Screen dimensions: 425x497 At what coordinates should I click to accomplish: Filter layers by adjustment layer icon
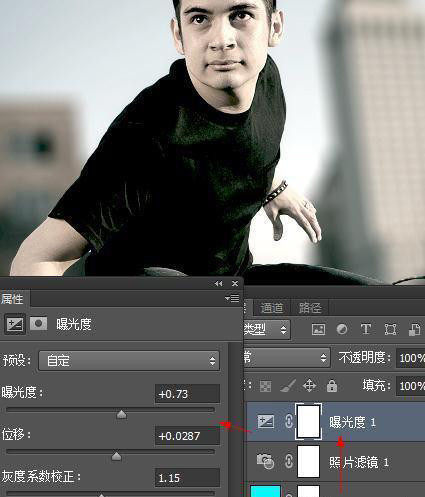342,330
